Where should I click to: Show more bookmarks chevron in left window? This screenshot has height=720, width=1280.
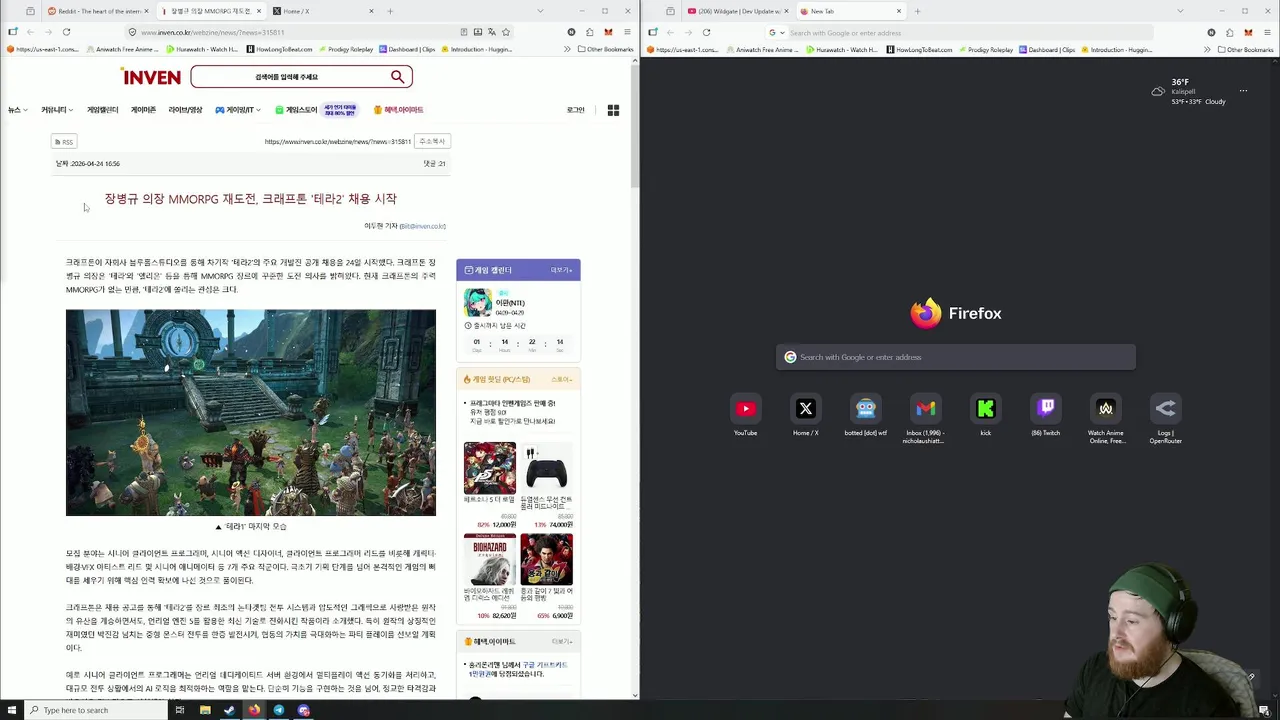[569, 49]
